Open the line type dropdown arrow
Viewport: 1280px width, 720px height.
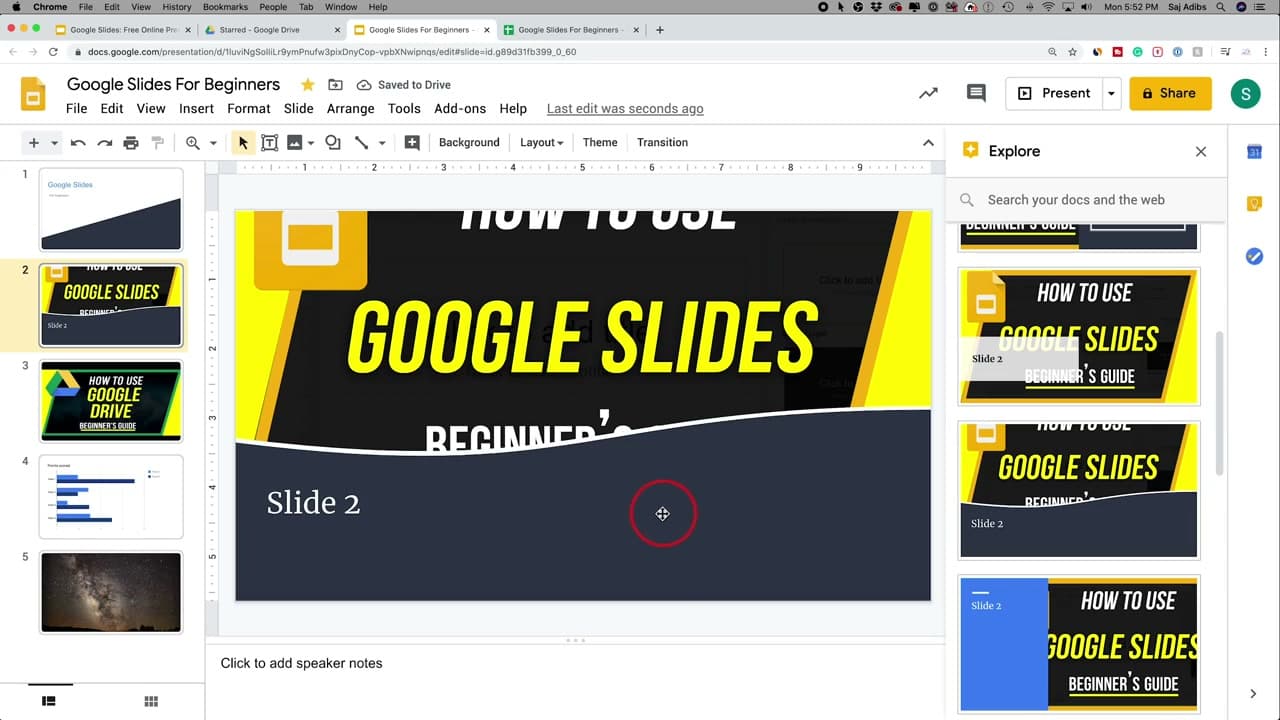[382, 143]
